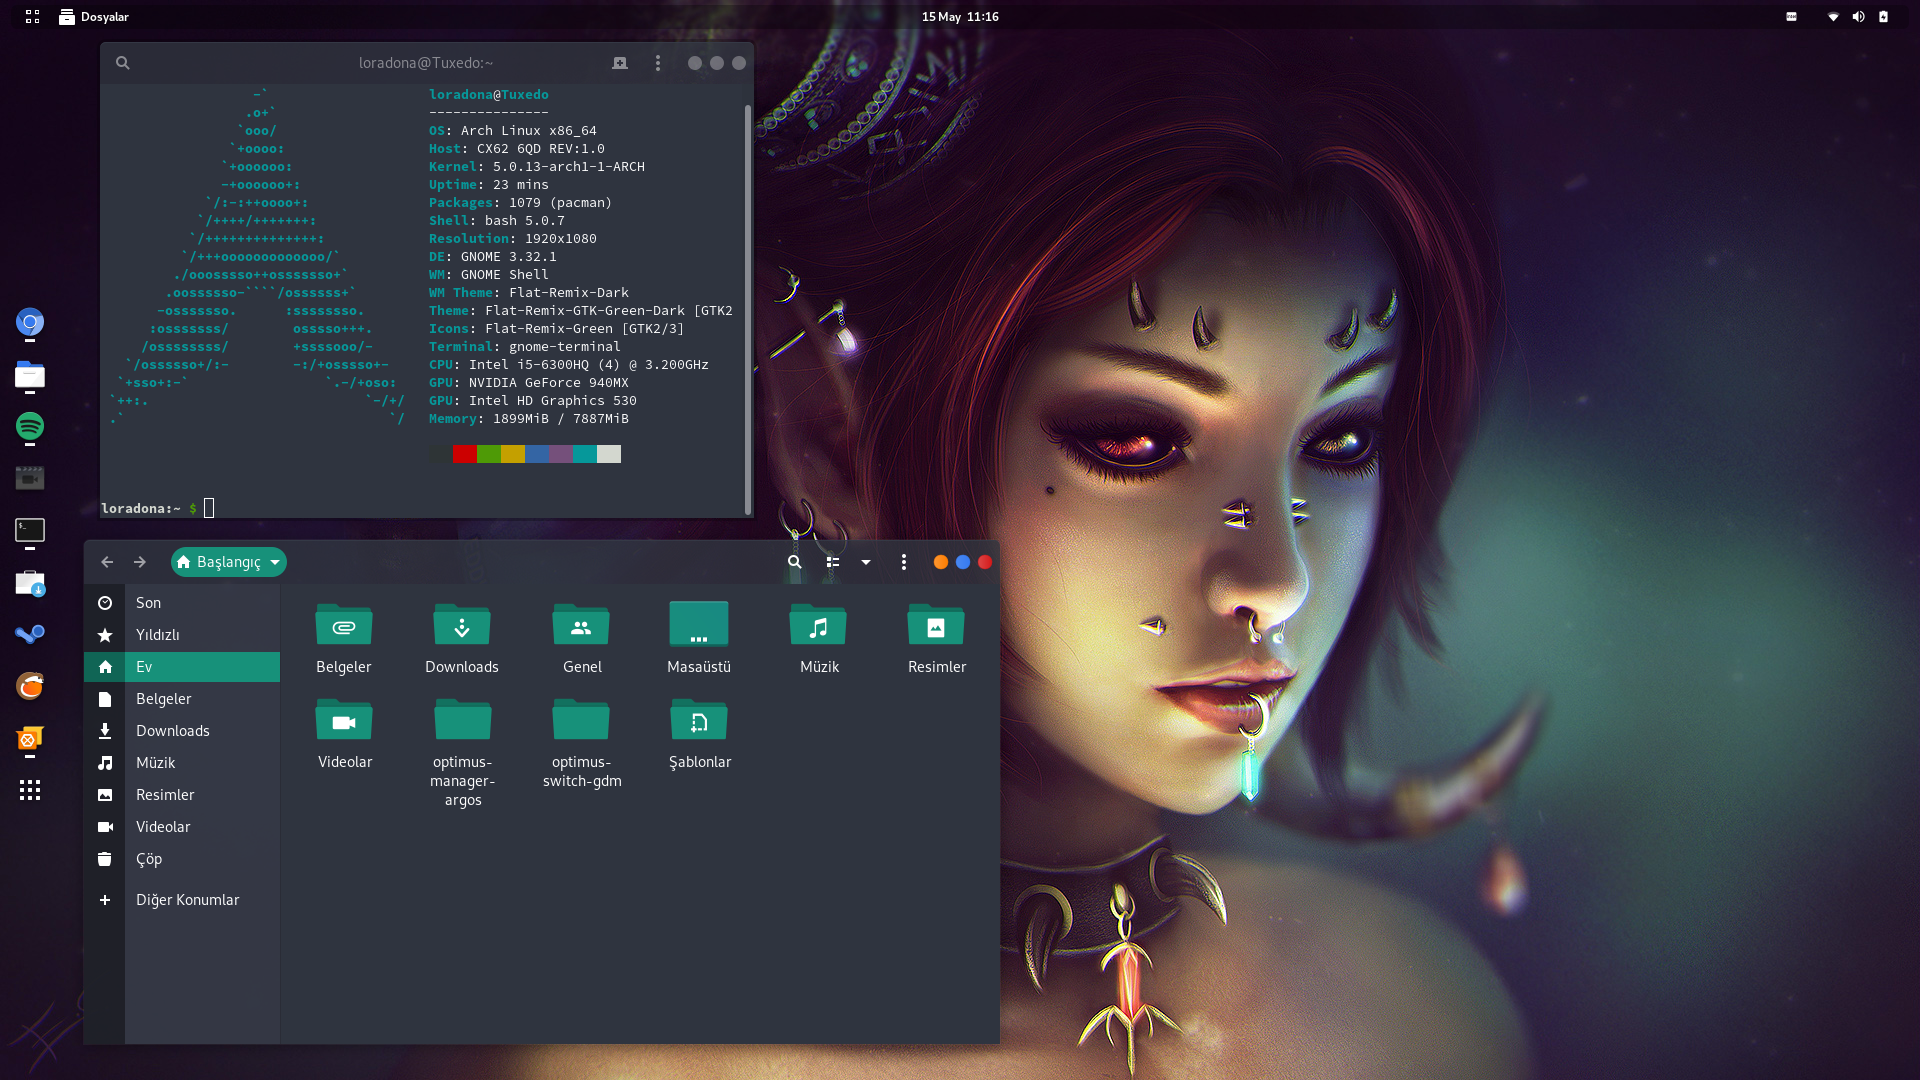Viewport: 1920px width, 1080px height.
Task: Click the battery status icon
Action: [1883, 17]
